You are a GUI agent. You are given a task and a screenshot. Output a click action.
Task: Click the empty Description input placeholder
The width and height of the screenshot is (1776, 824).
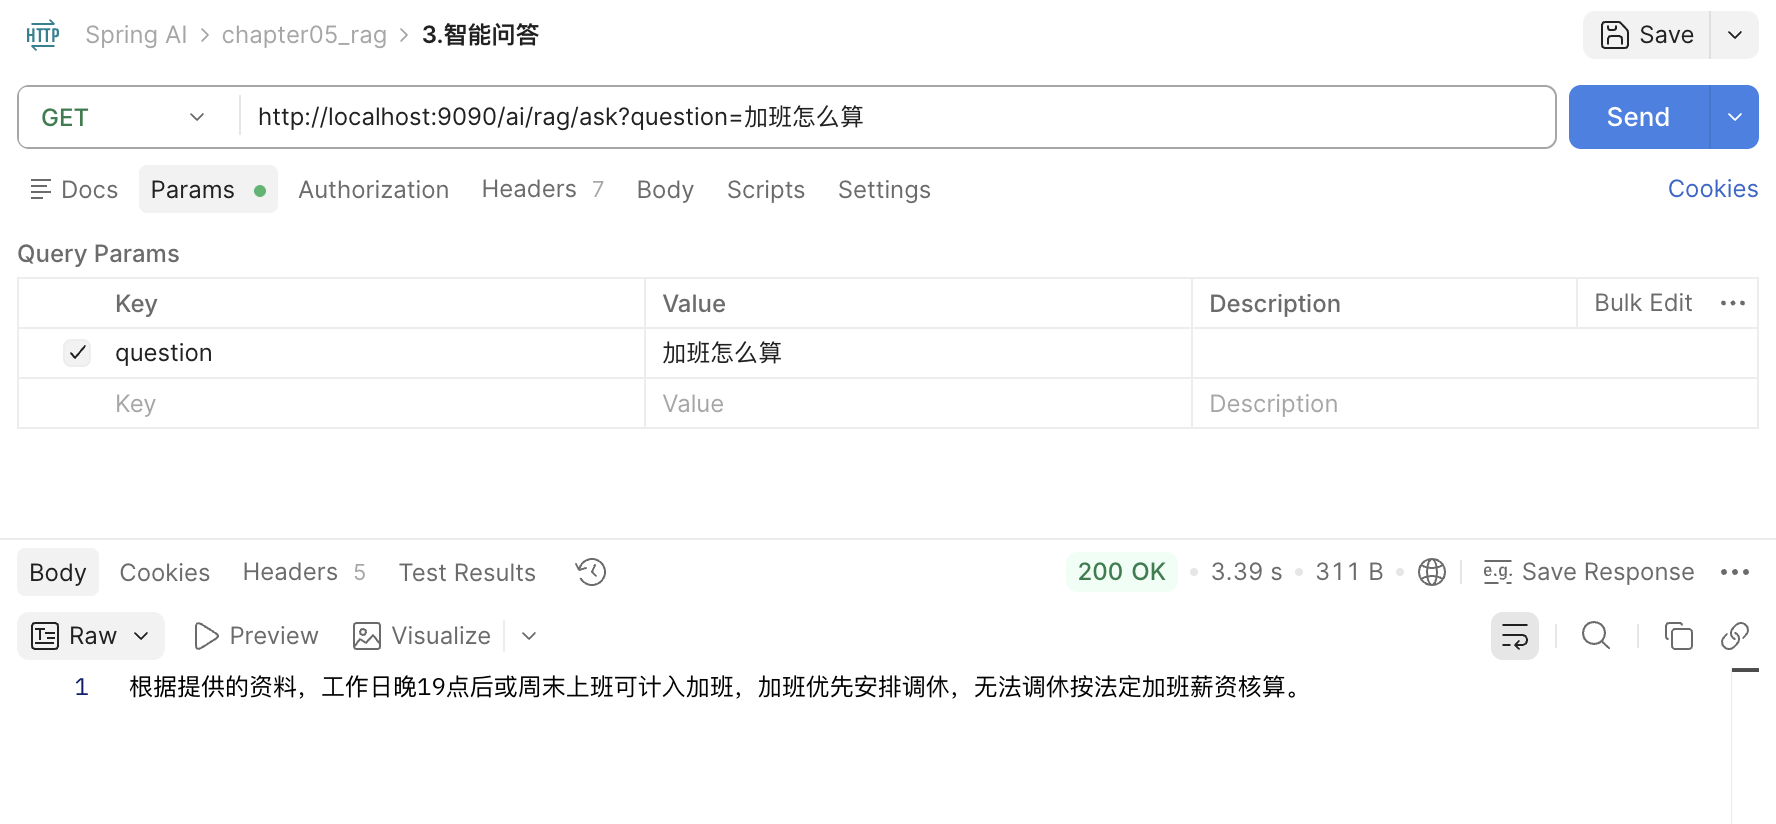point(1474,403)
